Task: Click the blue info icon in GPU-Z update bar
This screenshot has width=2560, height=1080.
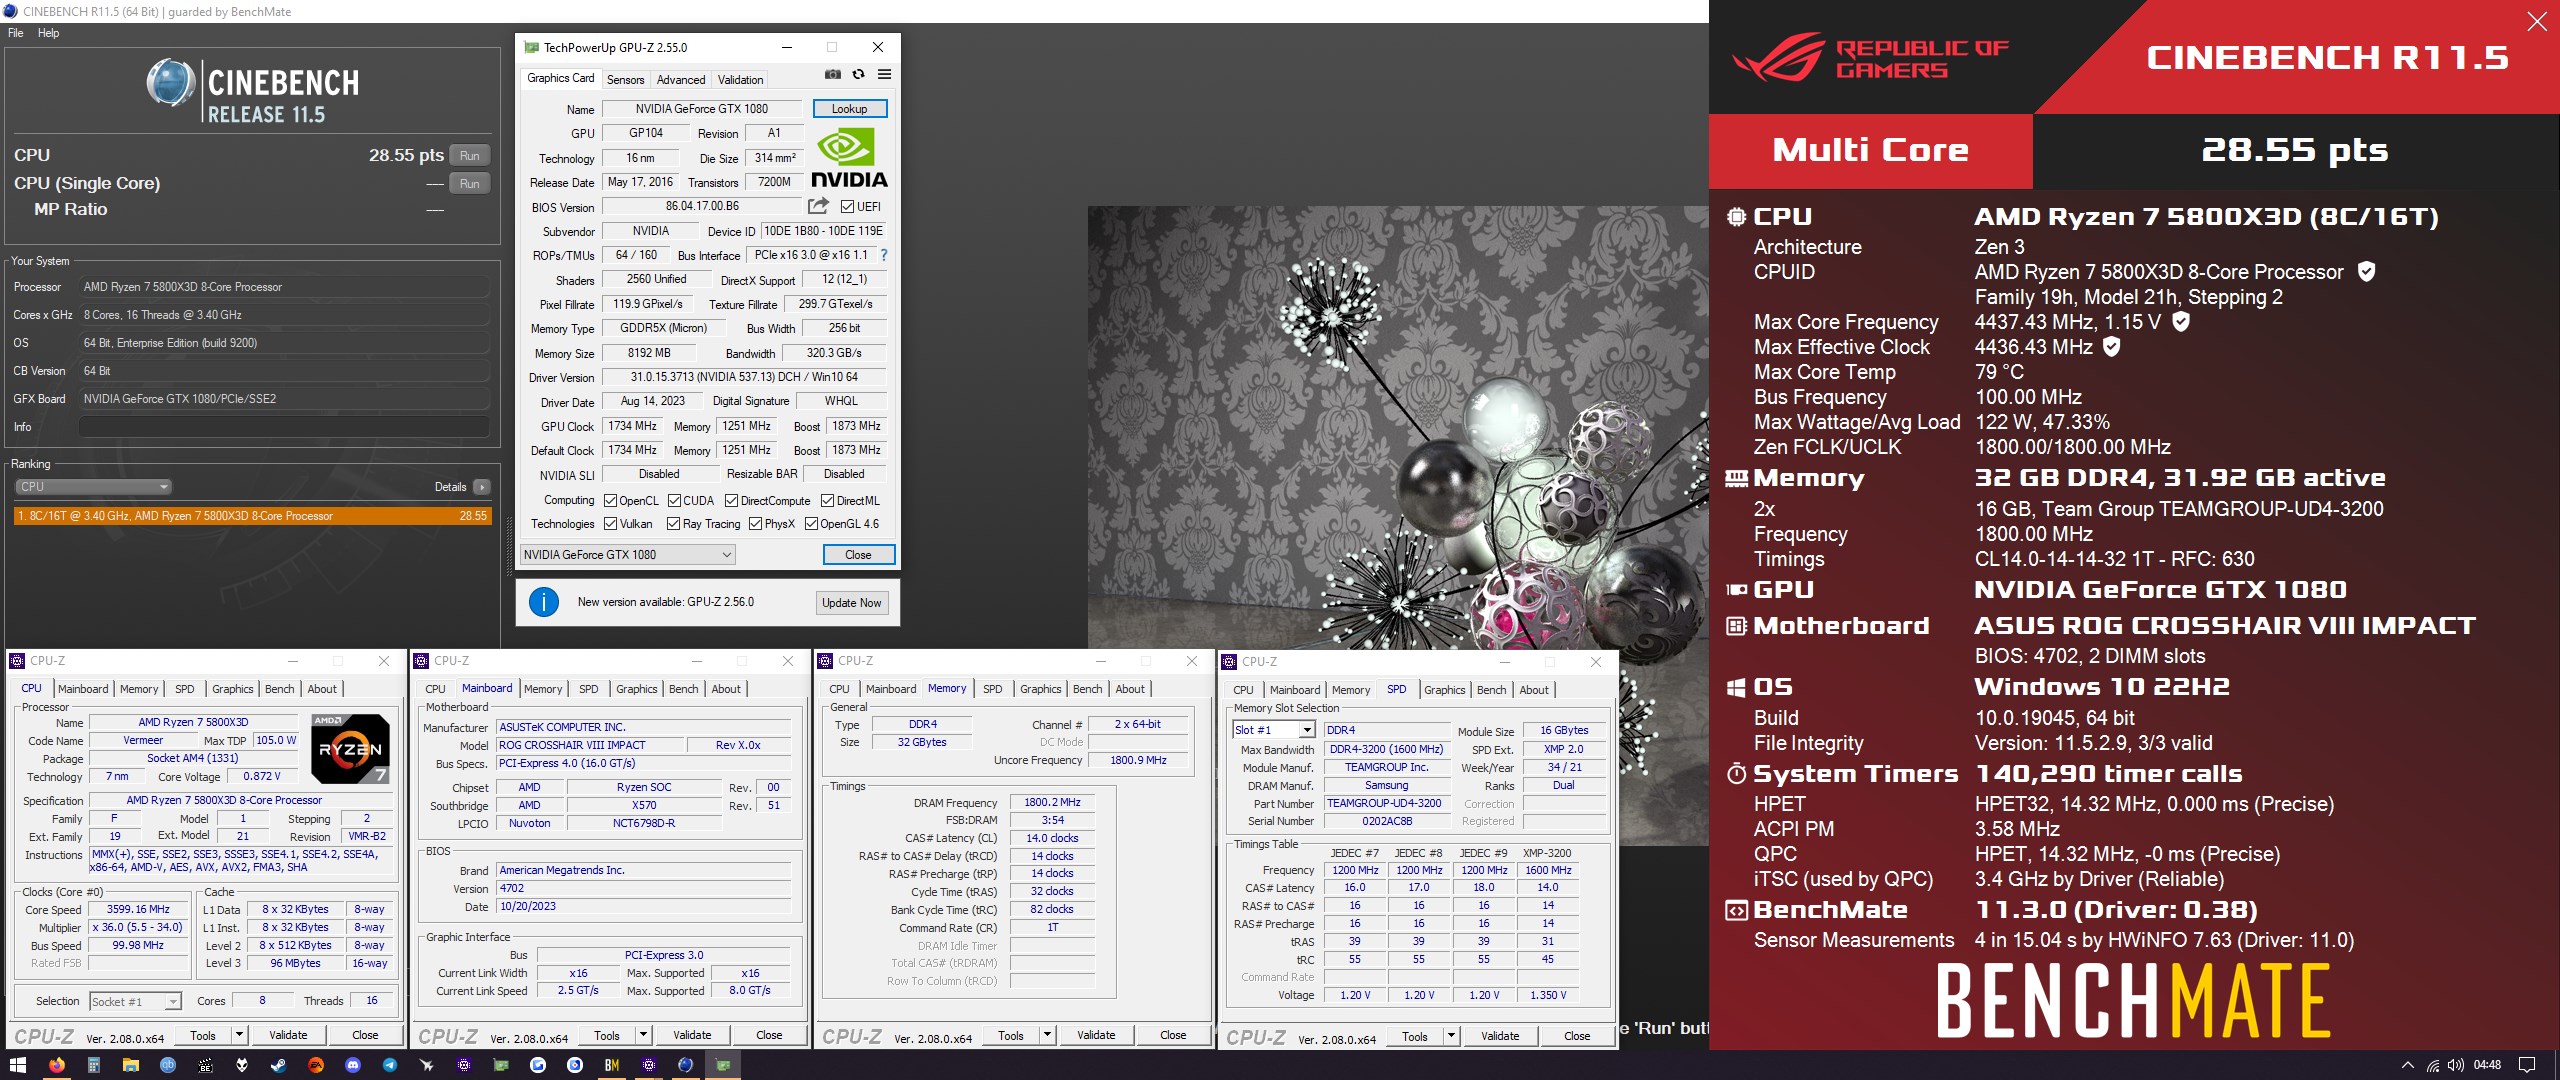Action: pyautogui.click(x=543, y=602)
